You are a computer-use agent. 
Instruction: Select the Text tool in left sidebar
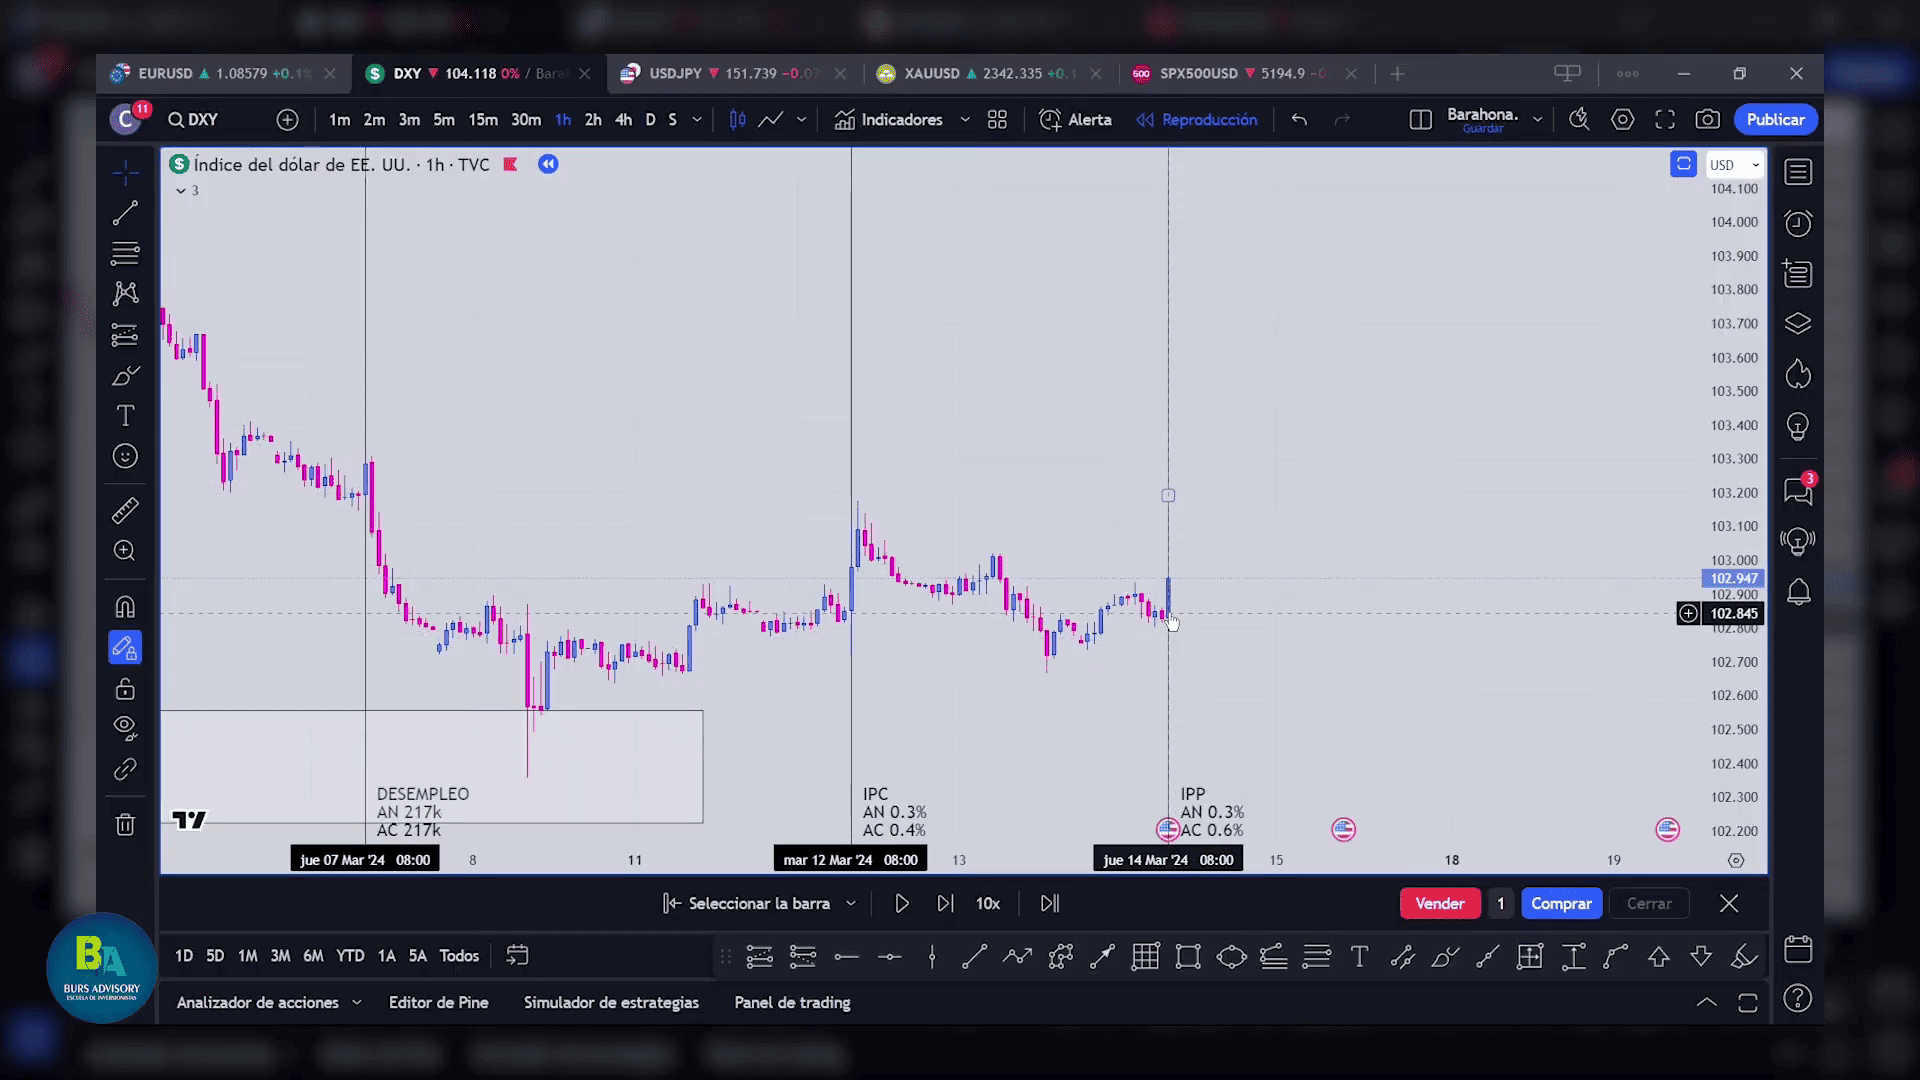(x=125, y=416)
